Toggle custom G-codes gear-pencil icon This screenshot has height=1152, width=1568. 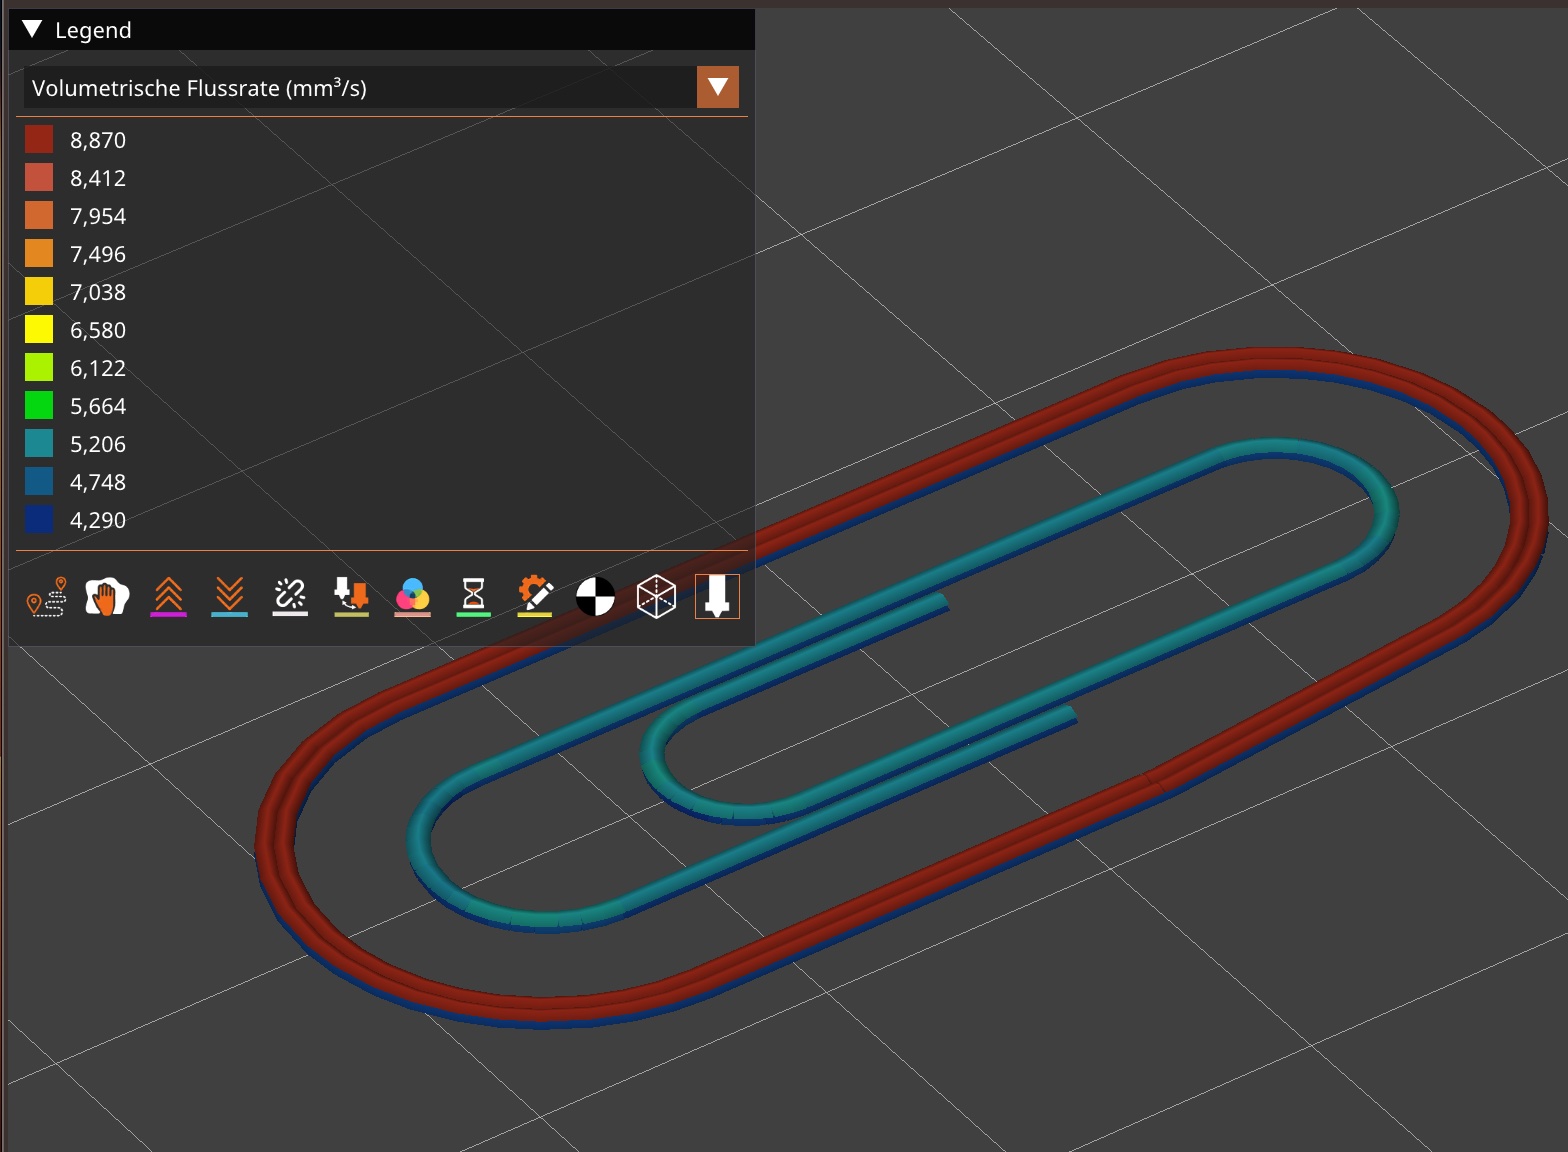coord(534,597)
